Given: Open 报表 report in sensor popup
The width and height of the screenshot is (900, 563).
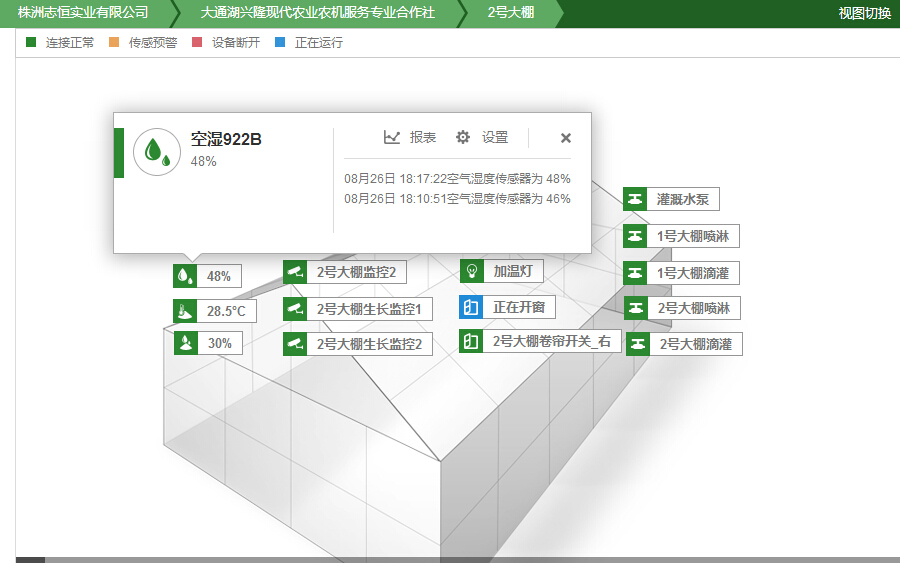Looking at the screenshot, I should [x=410, y=138].
